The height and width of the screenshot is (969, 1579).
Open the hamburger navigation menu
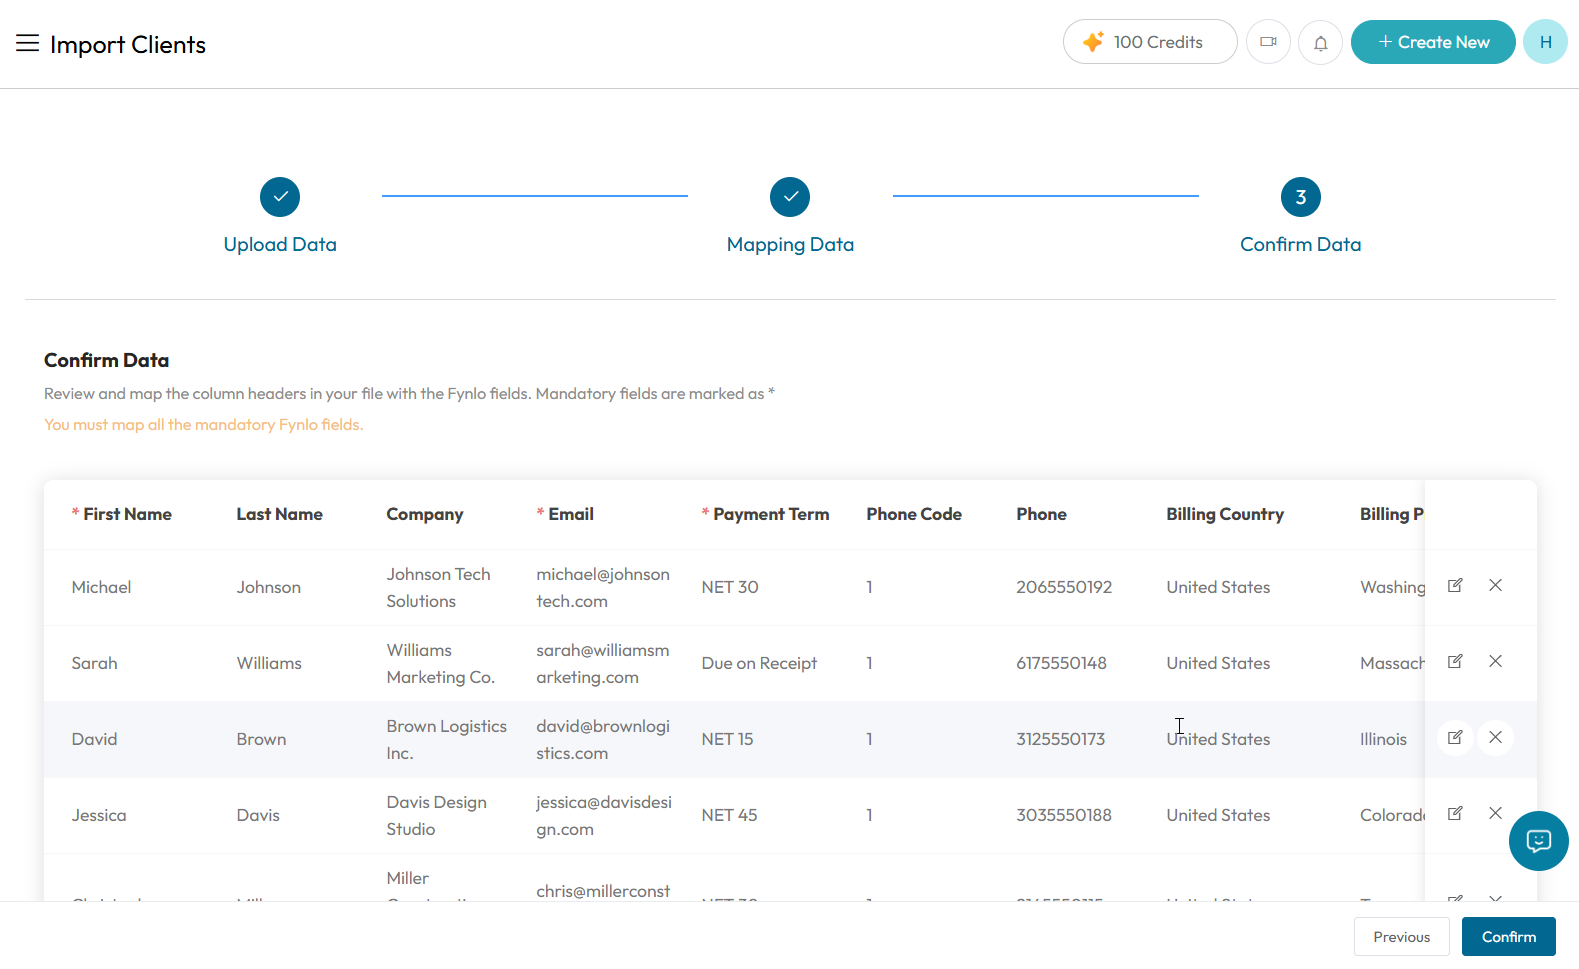click(27, 43)
